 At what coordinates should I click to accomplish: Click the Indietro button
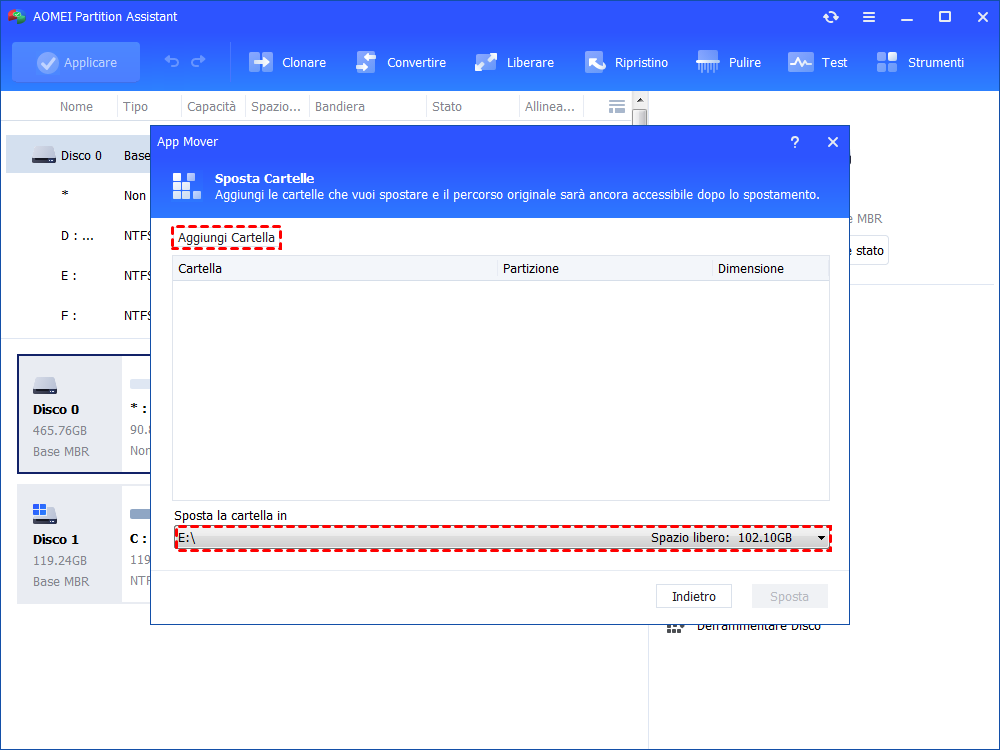click(x=694, y=596)
